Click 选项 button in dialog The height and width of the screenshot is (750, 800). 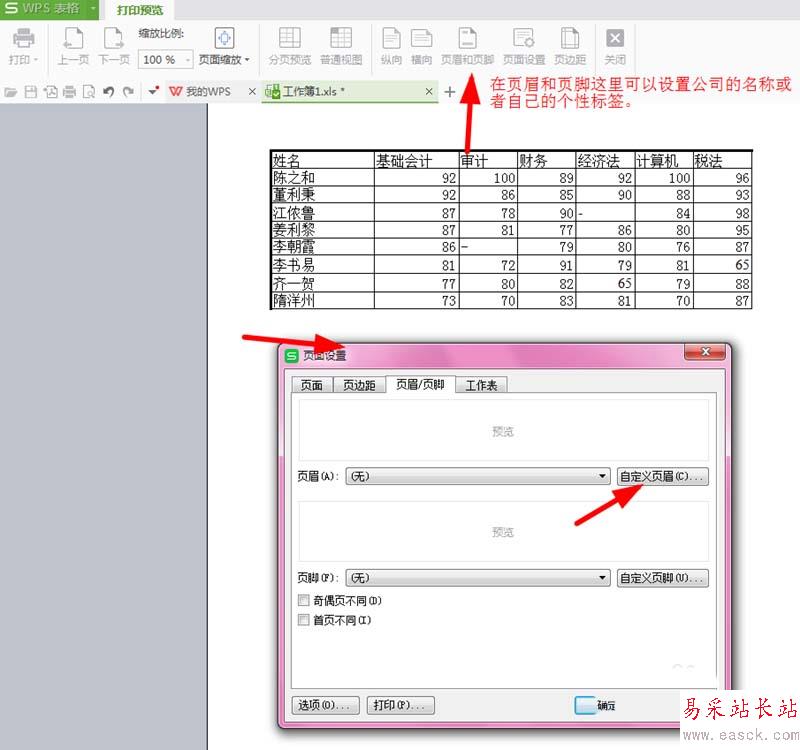coord(326,705)
